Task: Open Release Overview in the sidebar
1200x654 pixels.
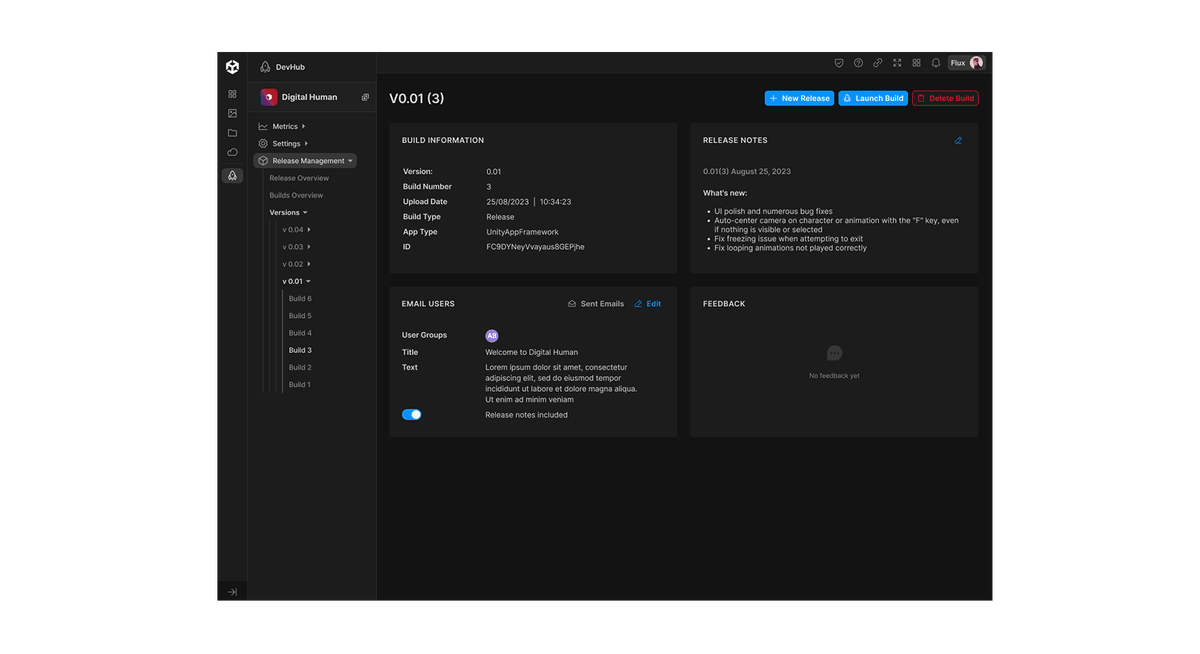Action: [x=297, y=178]
